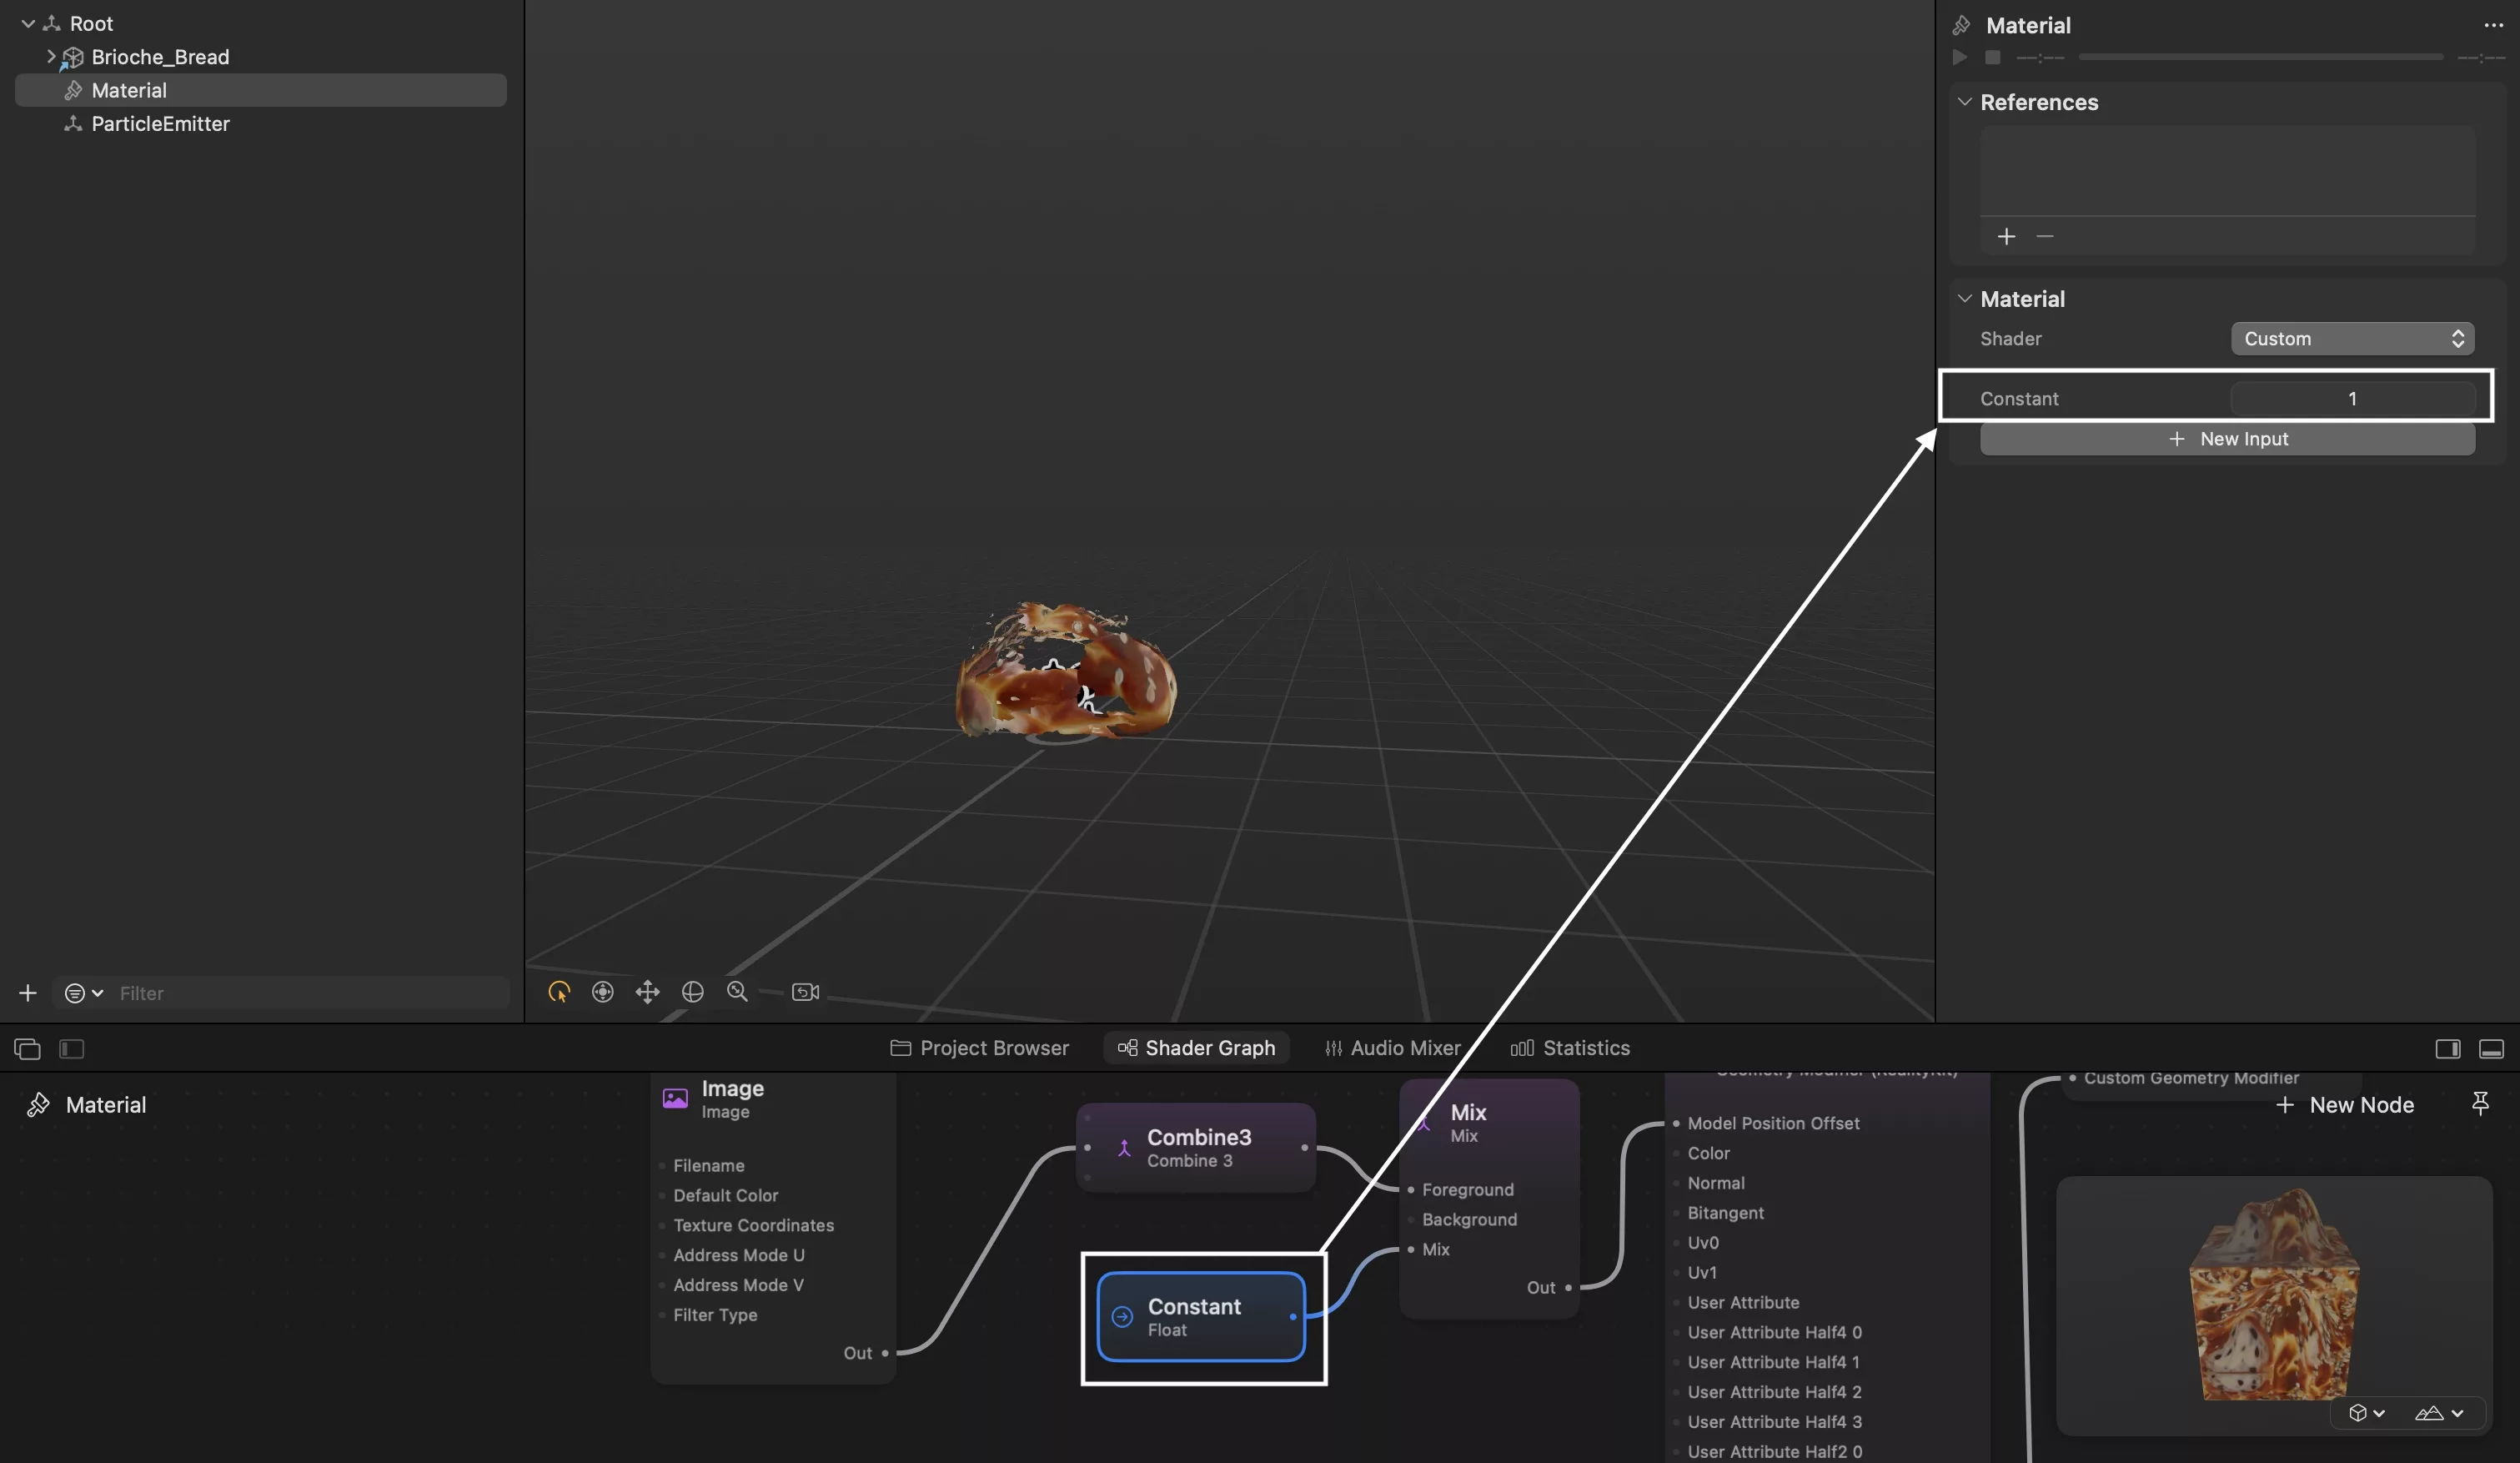This screenshot has height=1463, width=2520.
Task: Pick the globe rotate view tool
Action: pos(692,992)
